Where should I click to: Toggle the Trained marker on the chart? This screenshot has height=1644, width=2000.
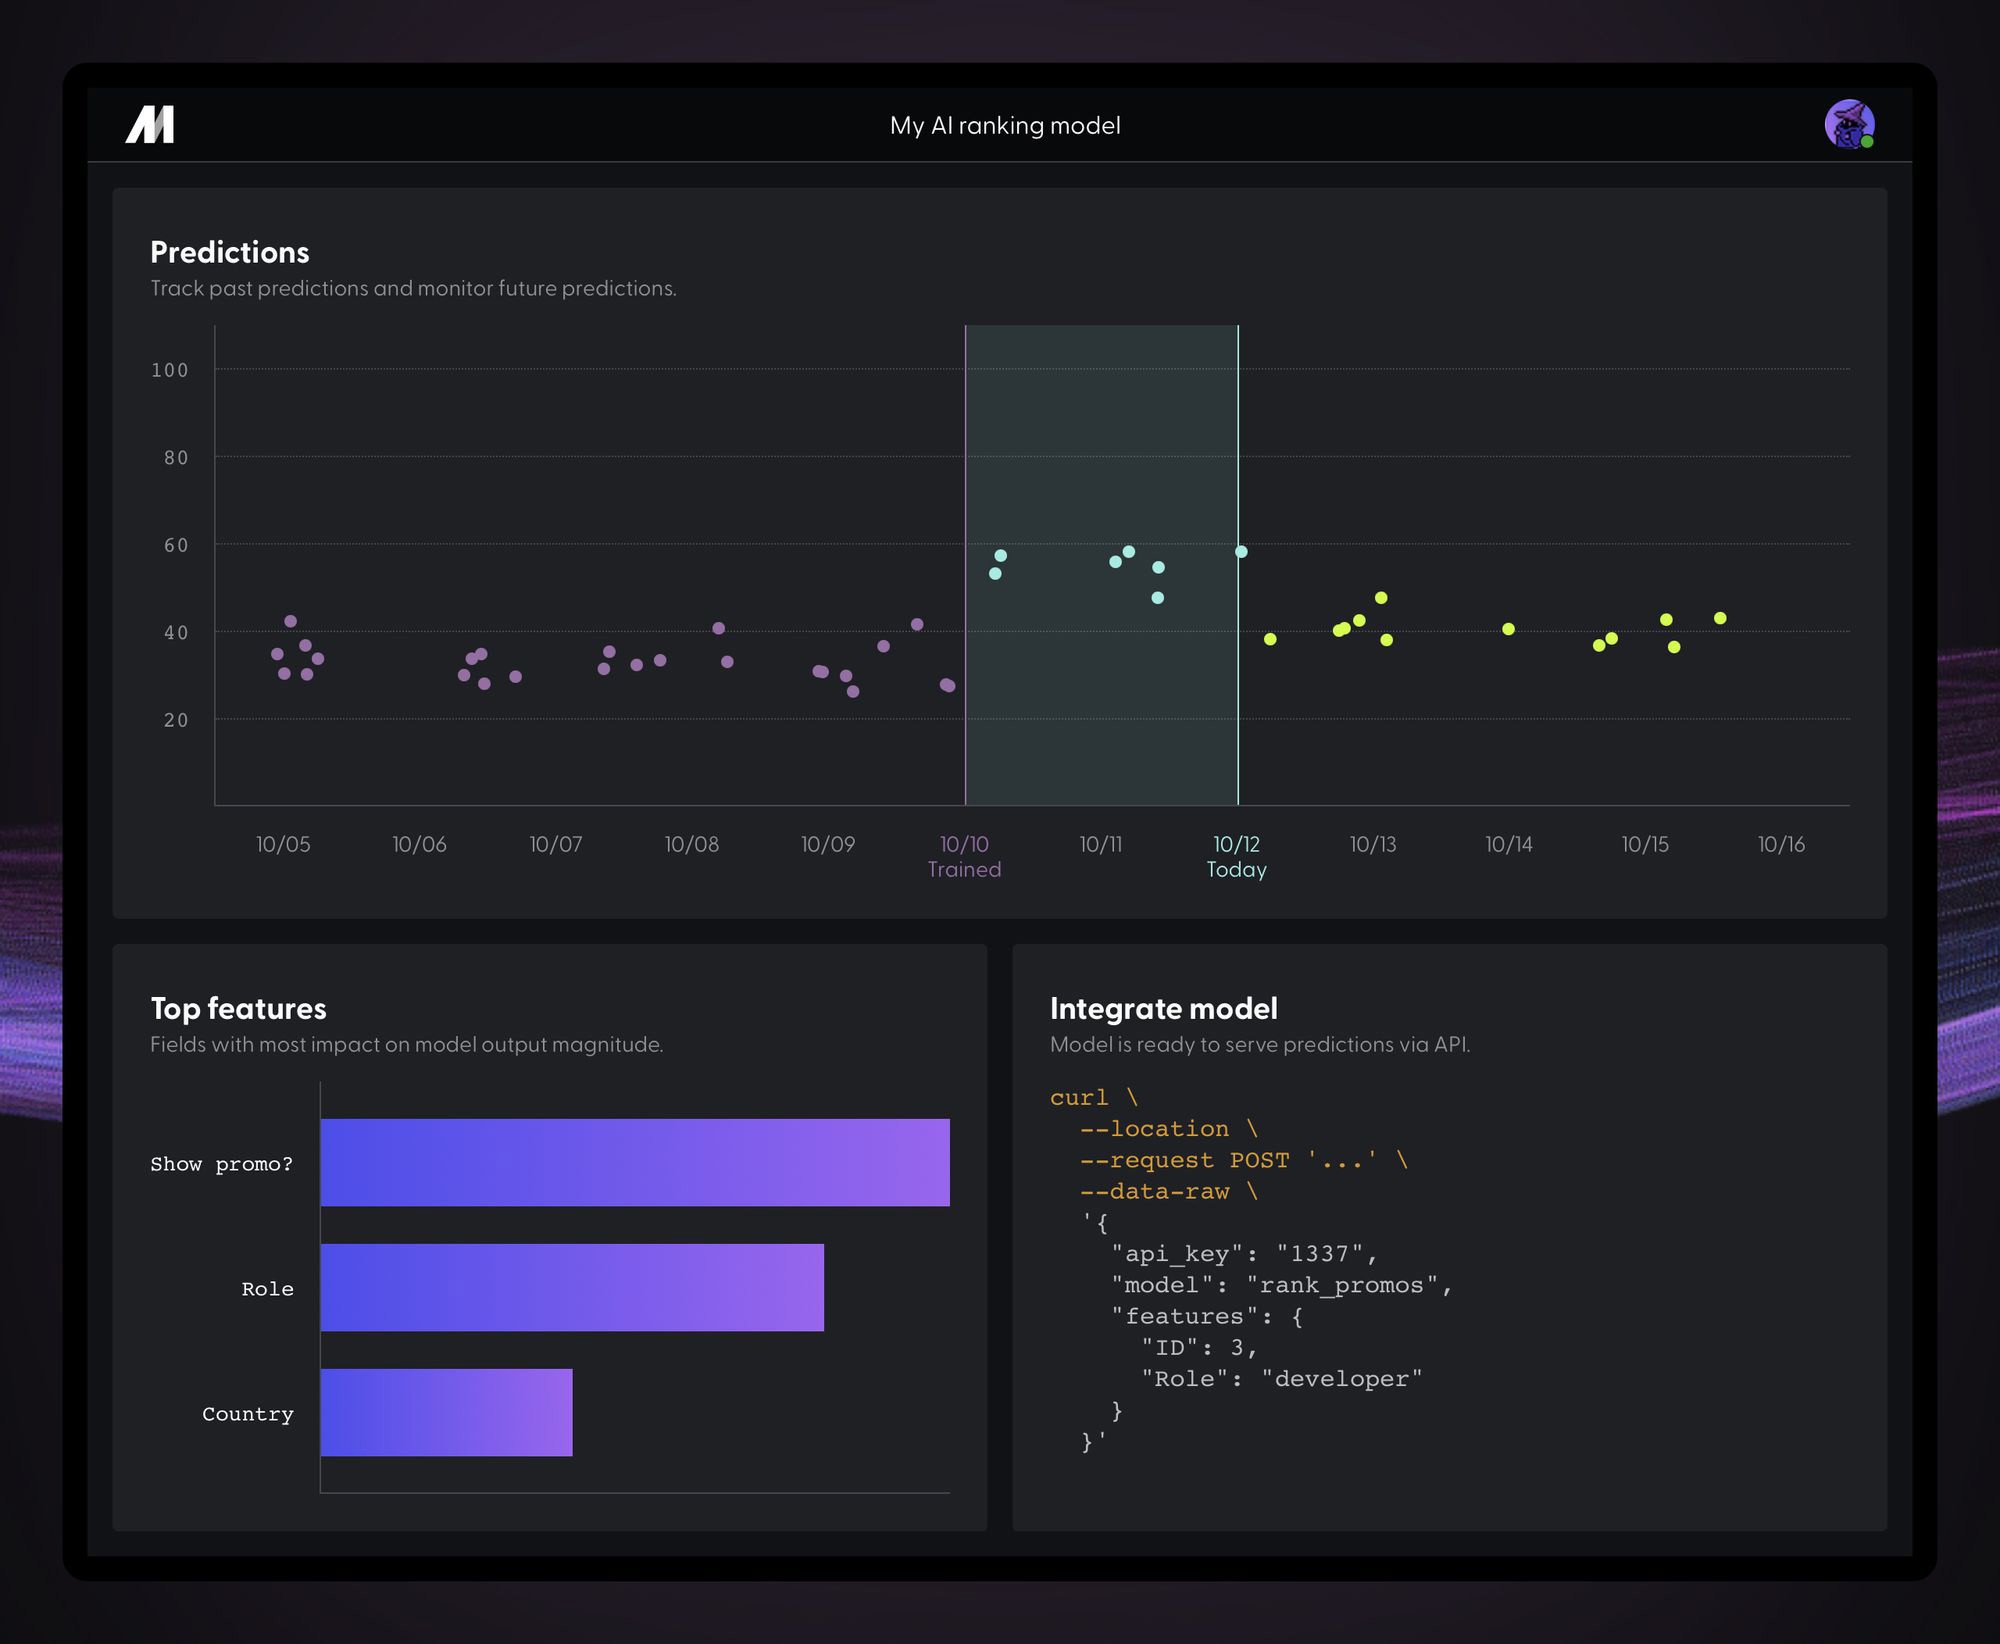click(964, 857)
